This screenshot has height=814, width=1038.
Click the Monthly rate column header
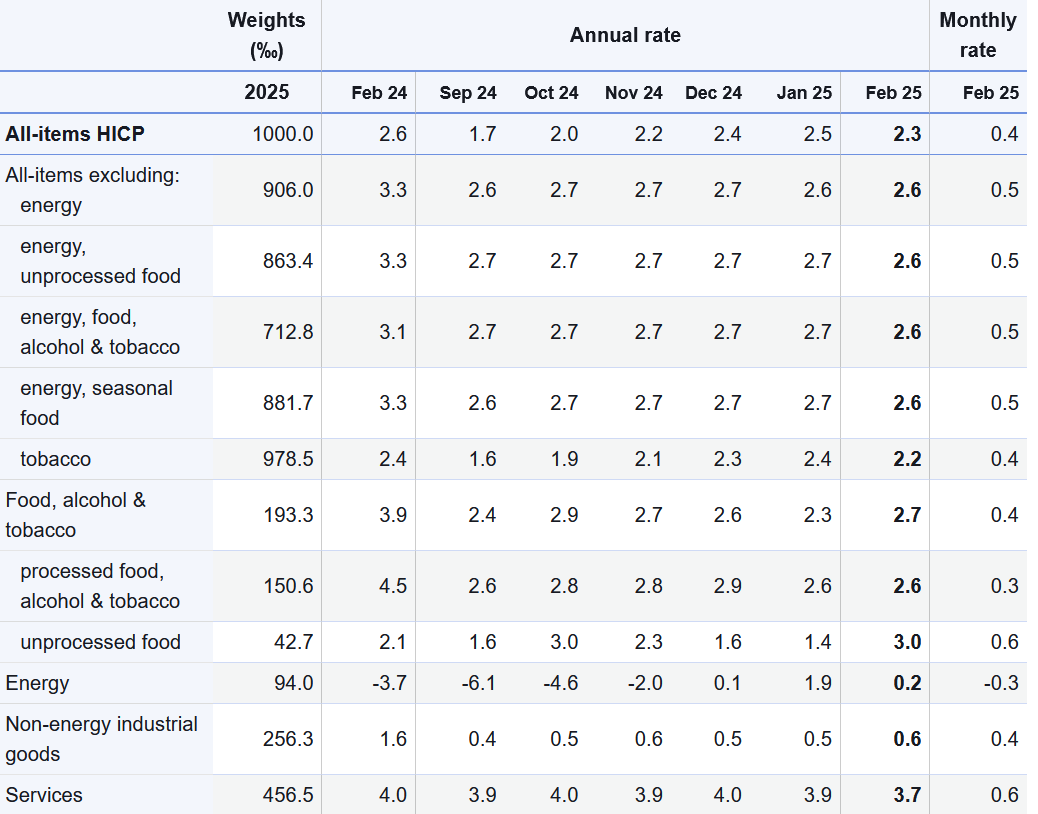point(977,35)
